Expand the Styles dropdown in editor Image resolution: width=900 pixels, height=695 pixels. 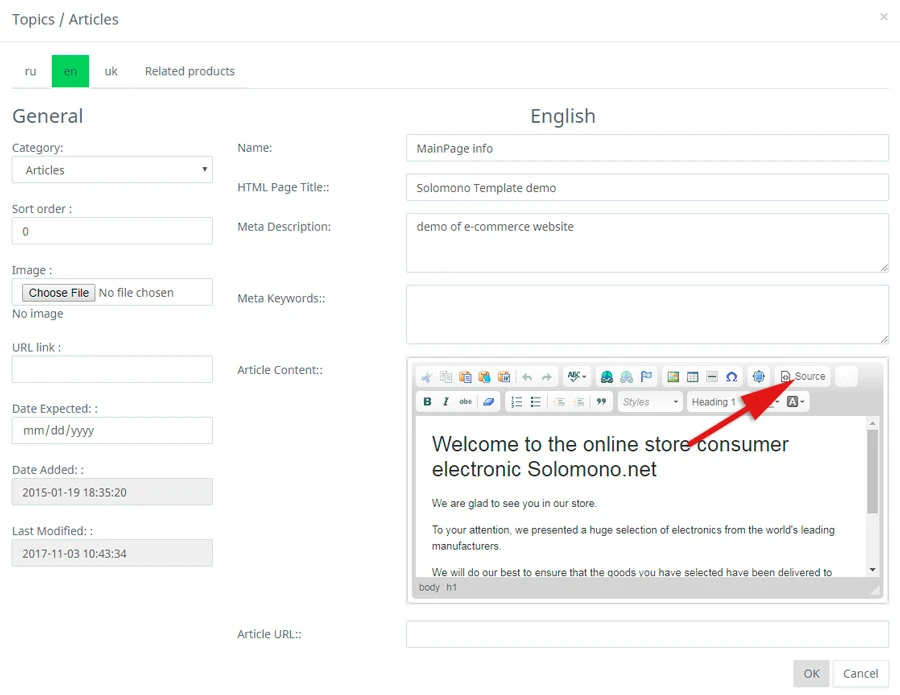(650, 402)
